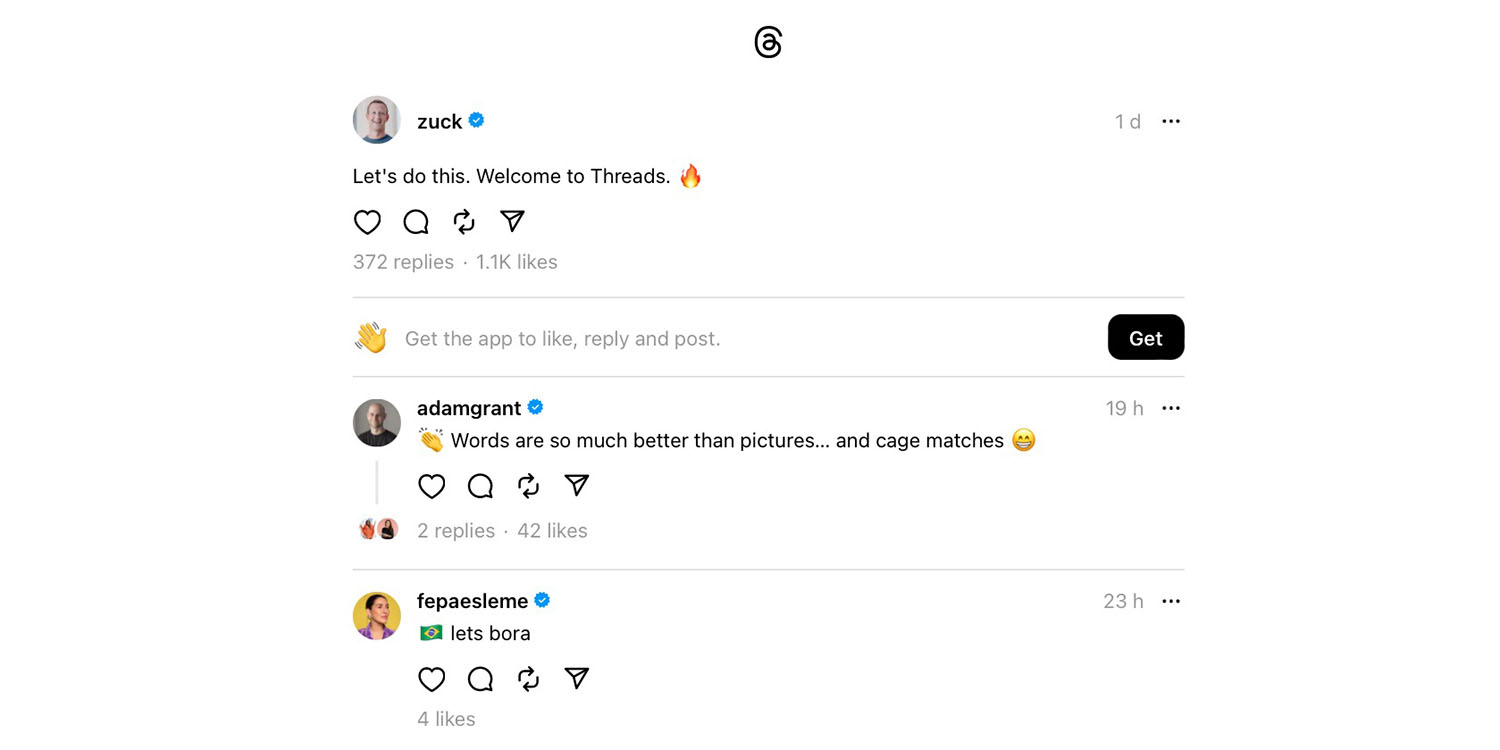Repost adamgrant's reply
This screenshot has height=750, width=1500.
click(528, 486)
